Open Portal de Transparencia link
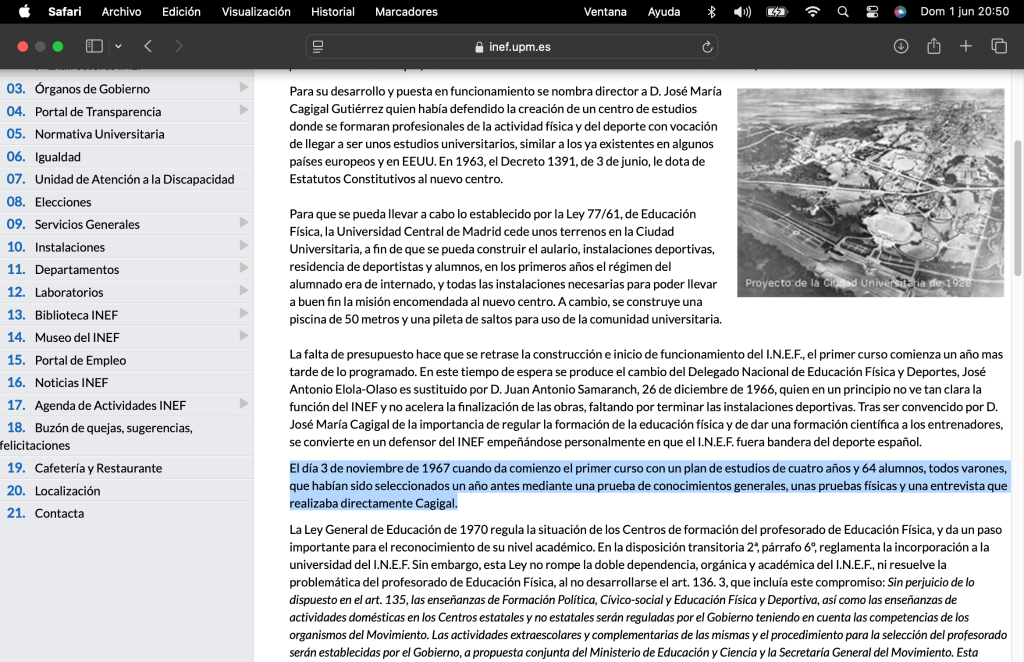 point(98,112)
